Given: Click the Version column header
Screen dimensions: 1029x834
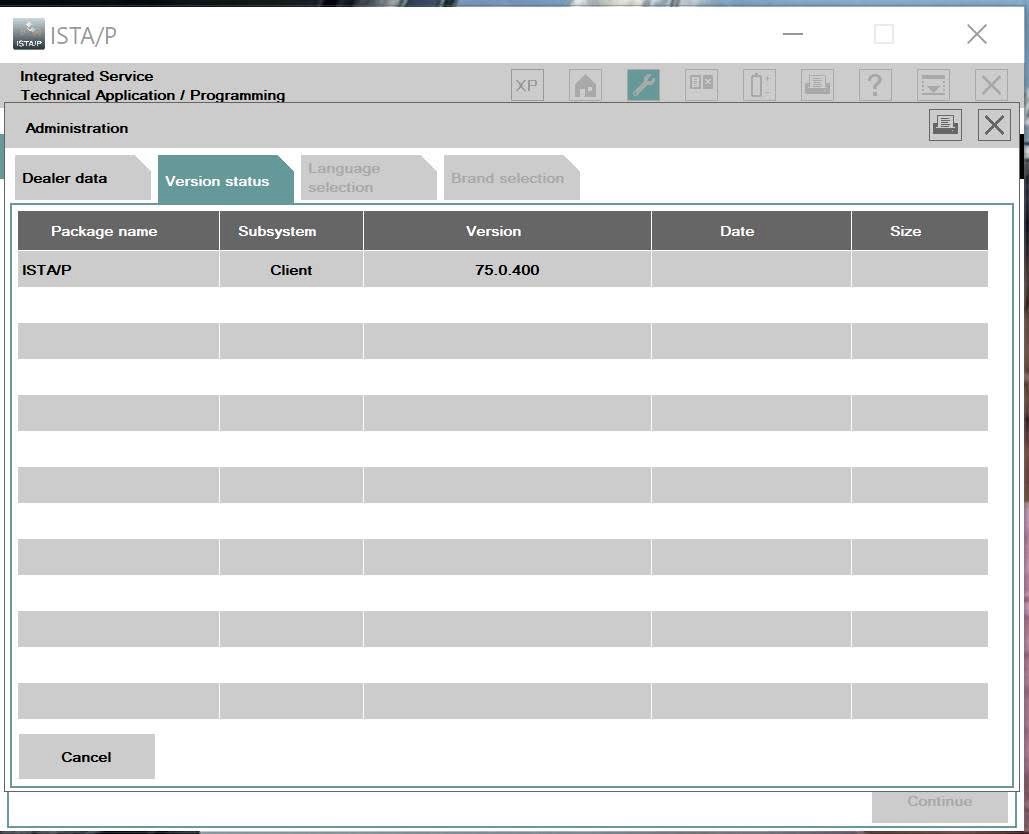Looking at the screenshot, I should pos(493,230).
